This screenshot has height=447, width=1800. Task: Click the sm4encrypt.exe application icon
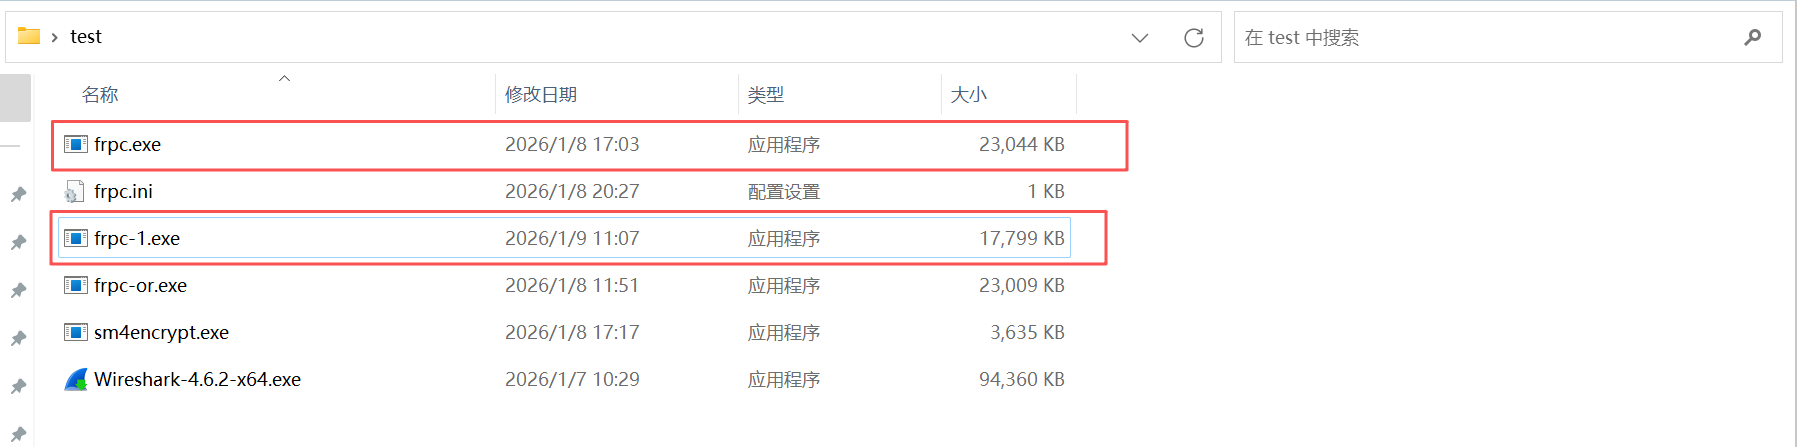(75, 332)
